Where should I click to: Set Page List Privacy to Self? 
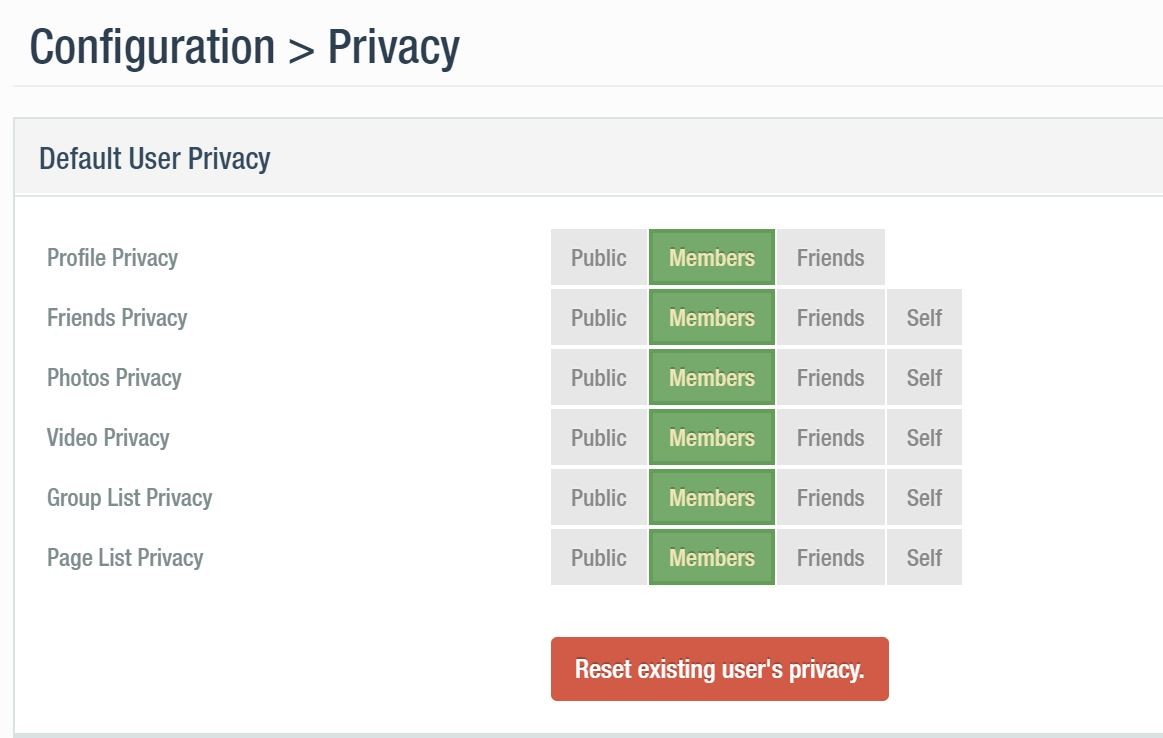point(924,558)
